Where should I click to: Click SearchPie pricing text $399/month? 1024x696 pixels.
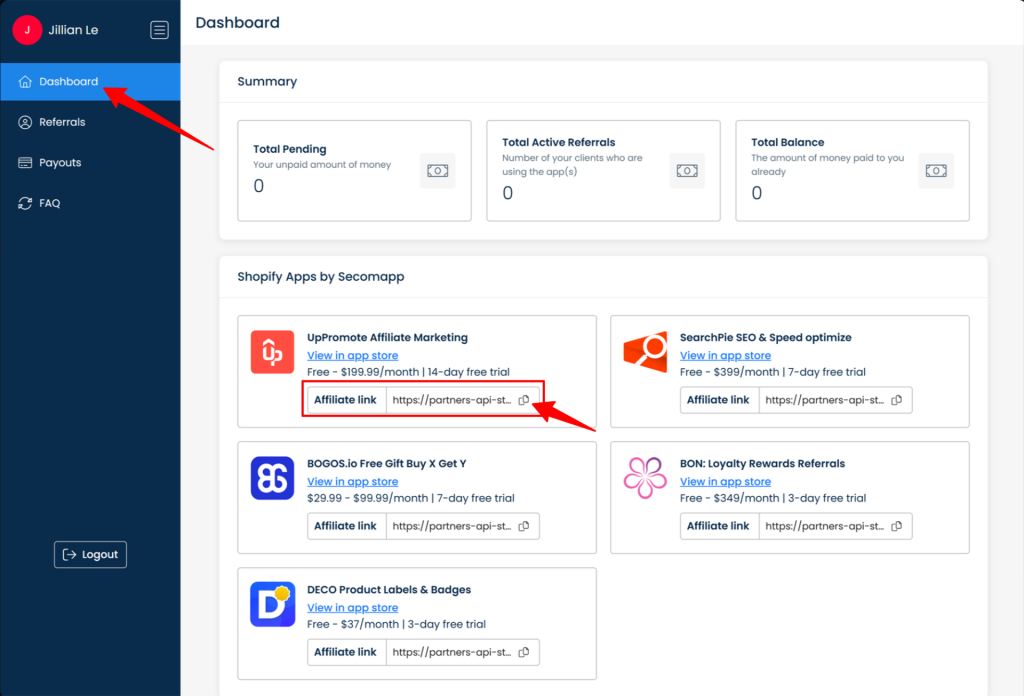click(x=746, y=372)
